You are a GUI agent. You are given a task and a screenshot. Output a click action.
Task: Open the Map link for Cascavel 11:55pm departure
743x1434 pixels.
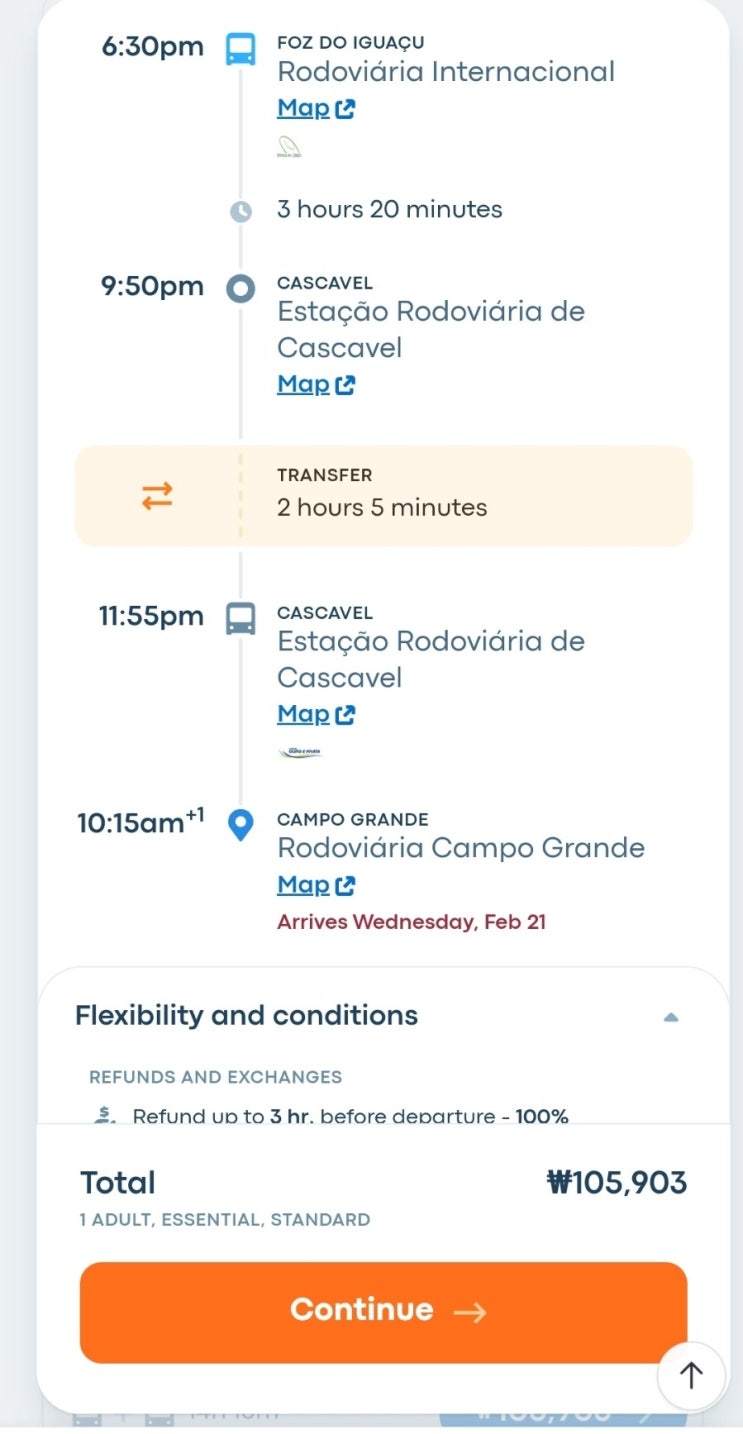point(316,714)
